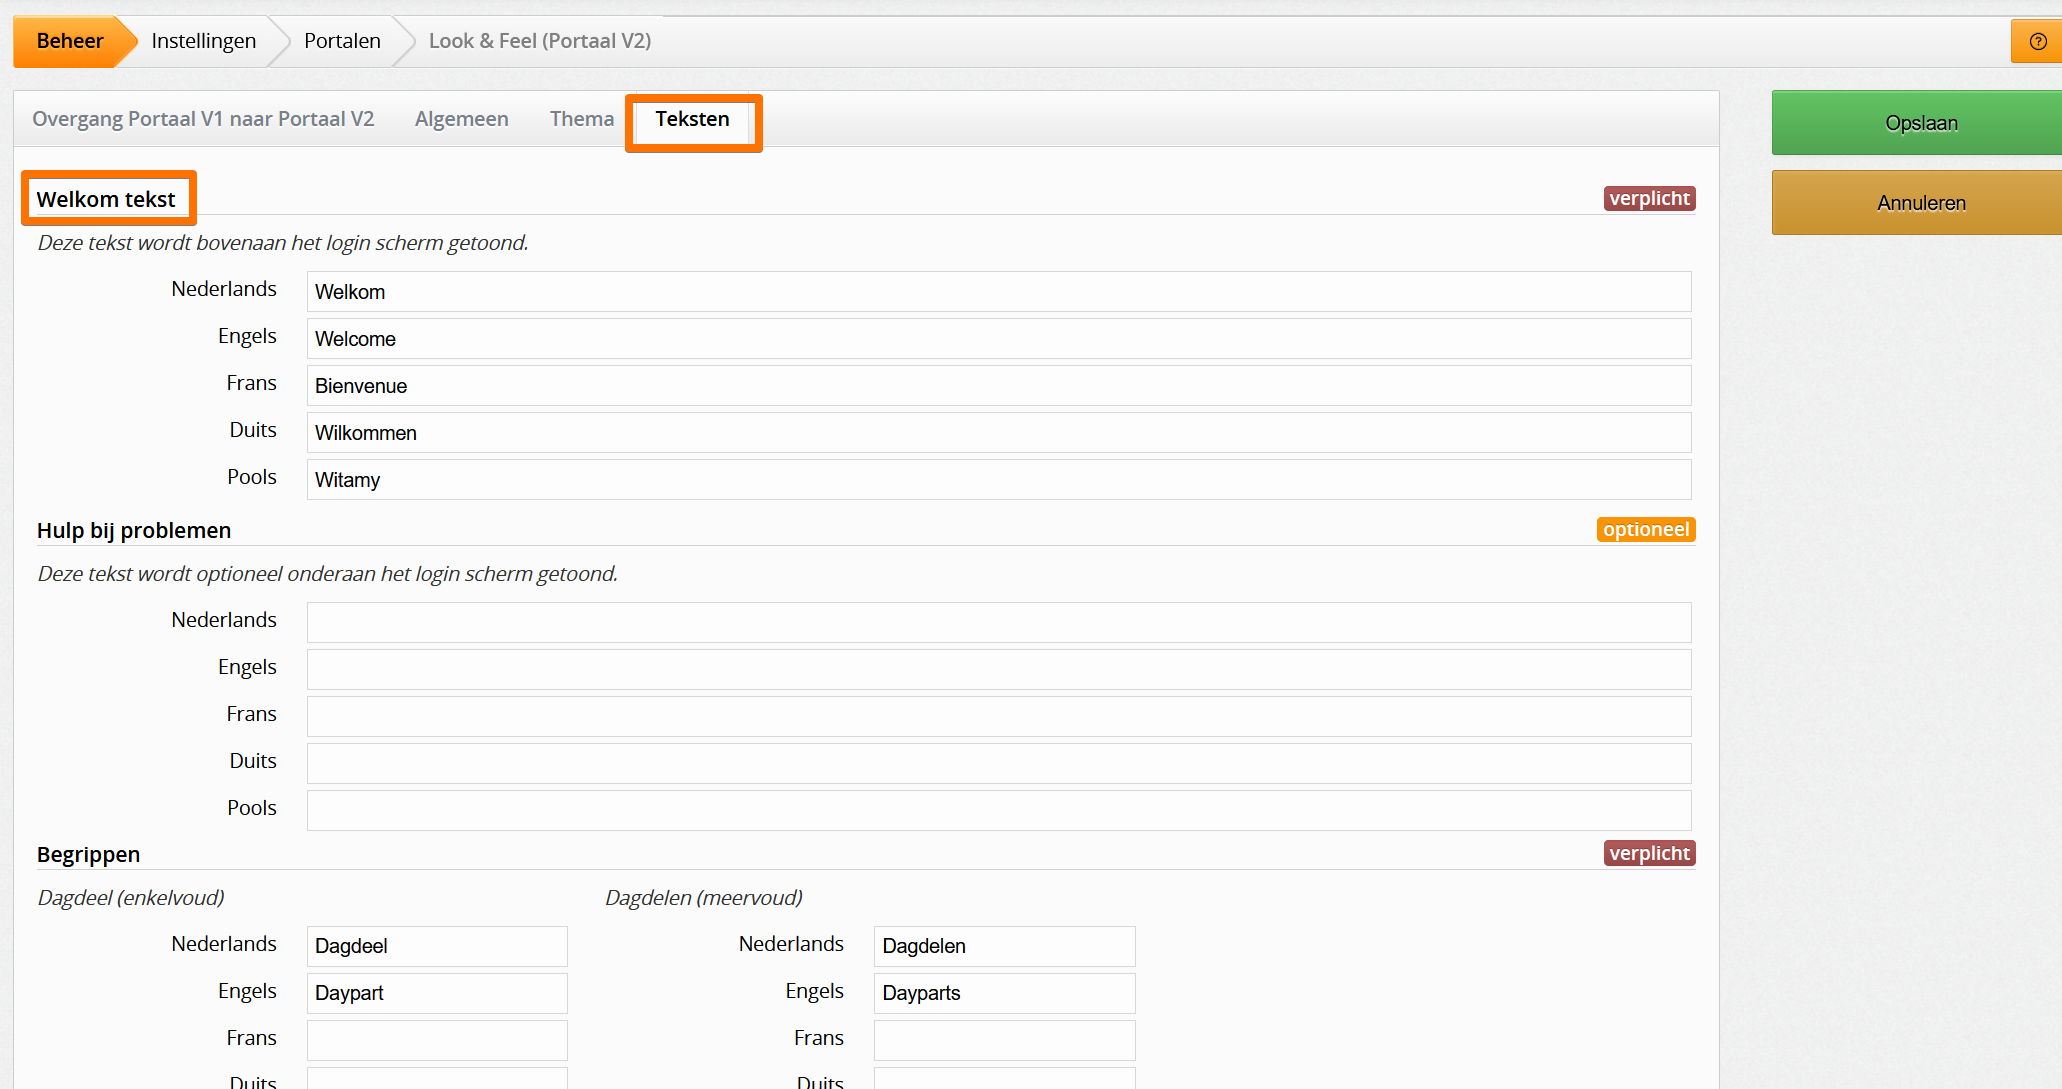Open the Thema tab

(x=581, y=119)
